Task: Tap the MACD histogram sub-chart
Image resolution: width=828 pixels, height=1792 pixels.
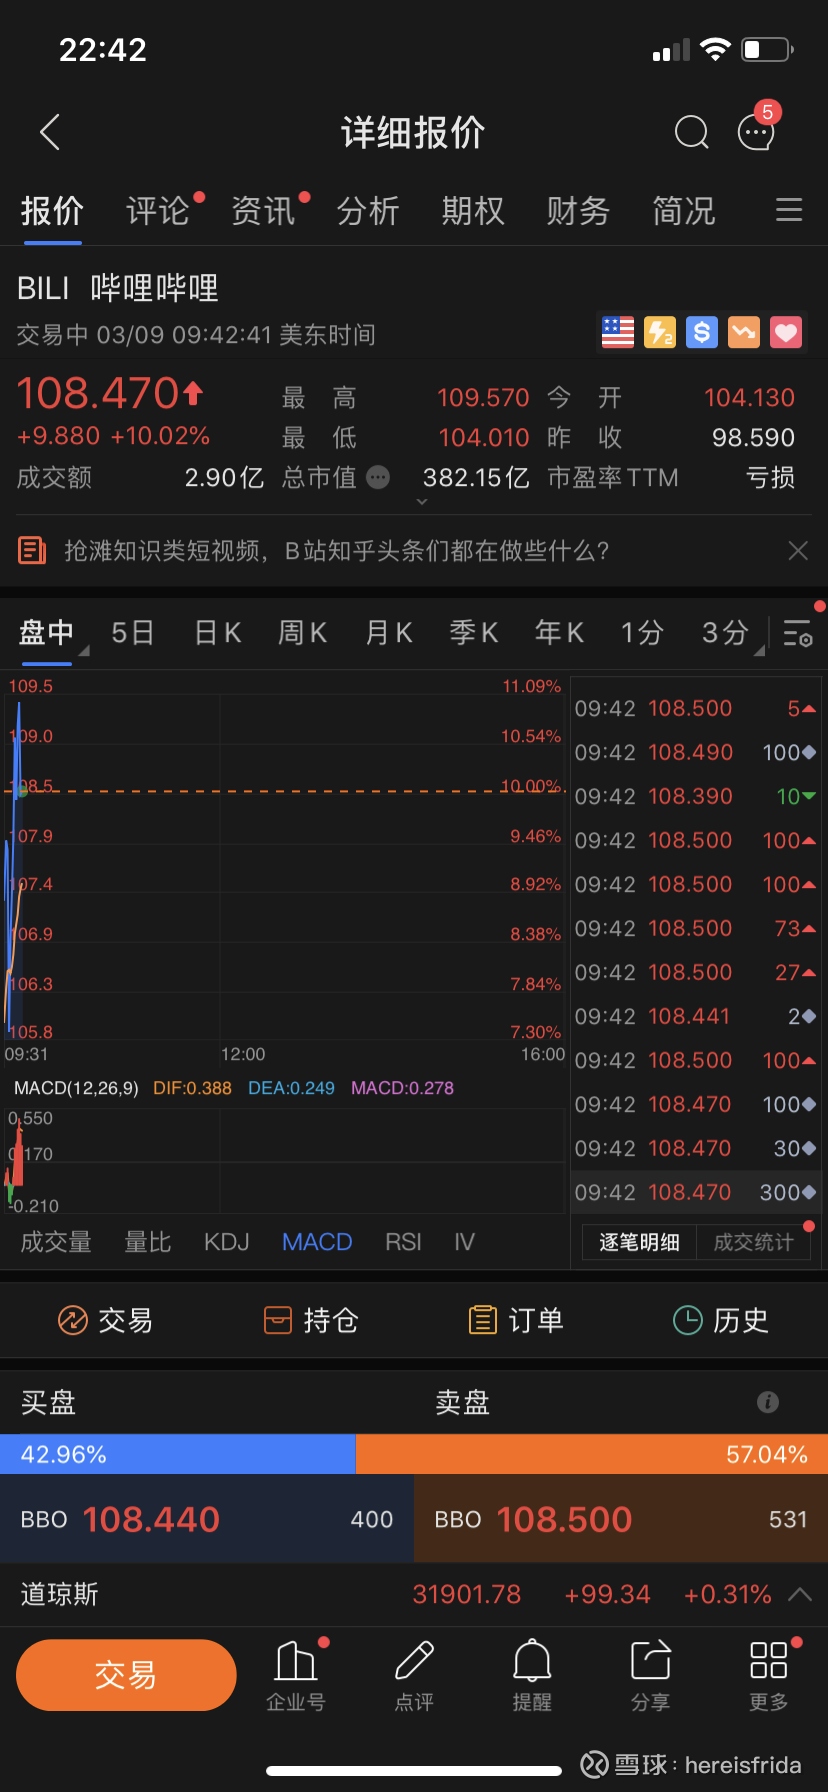Action: 285,1160
